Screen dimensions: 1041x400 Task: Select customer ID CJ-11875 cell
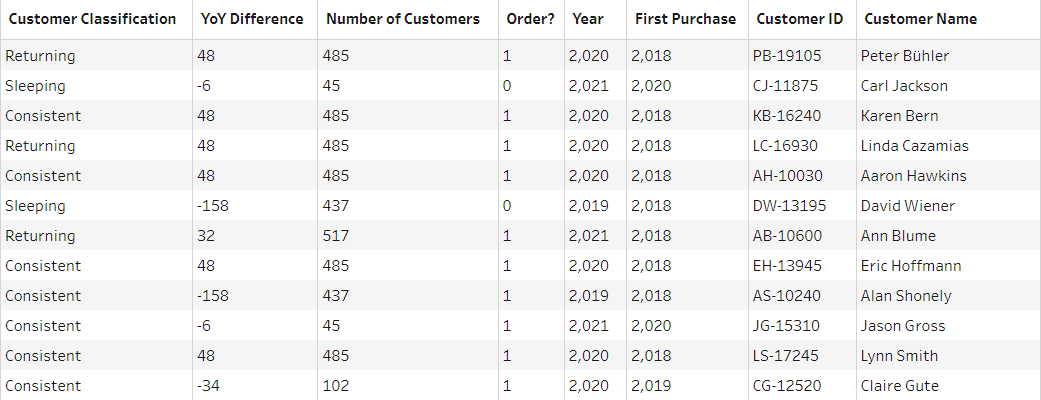[785, 86]
